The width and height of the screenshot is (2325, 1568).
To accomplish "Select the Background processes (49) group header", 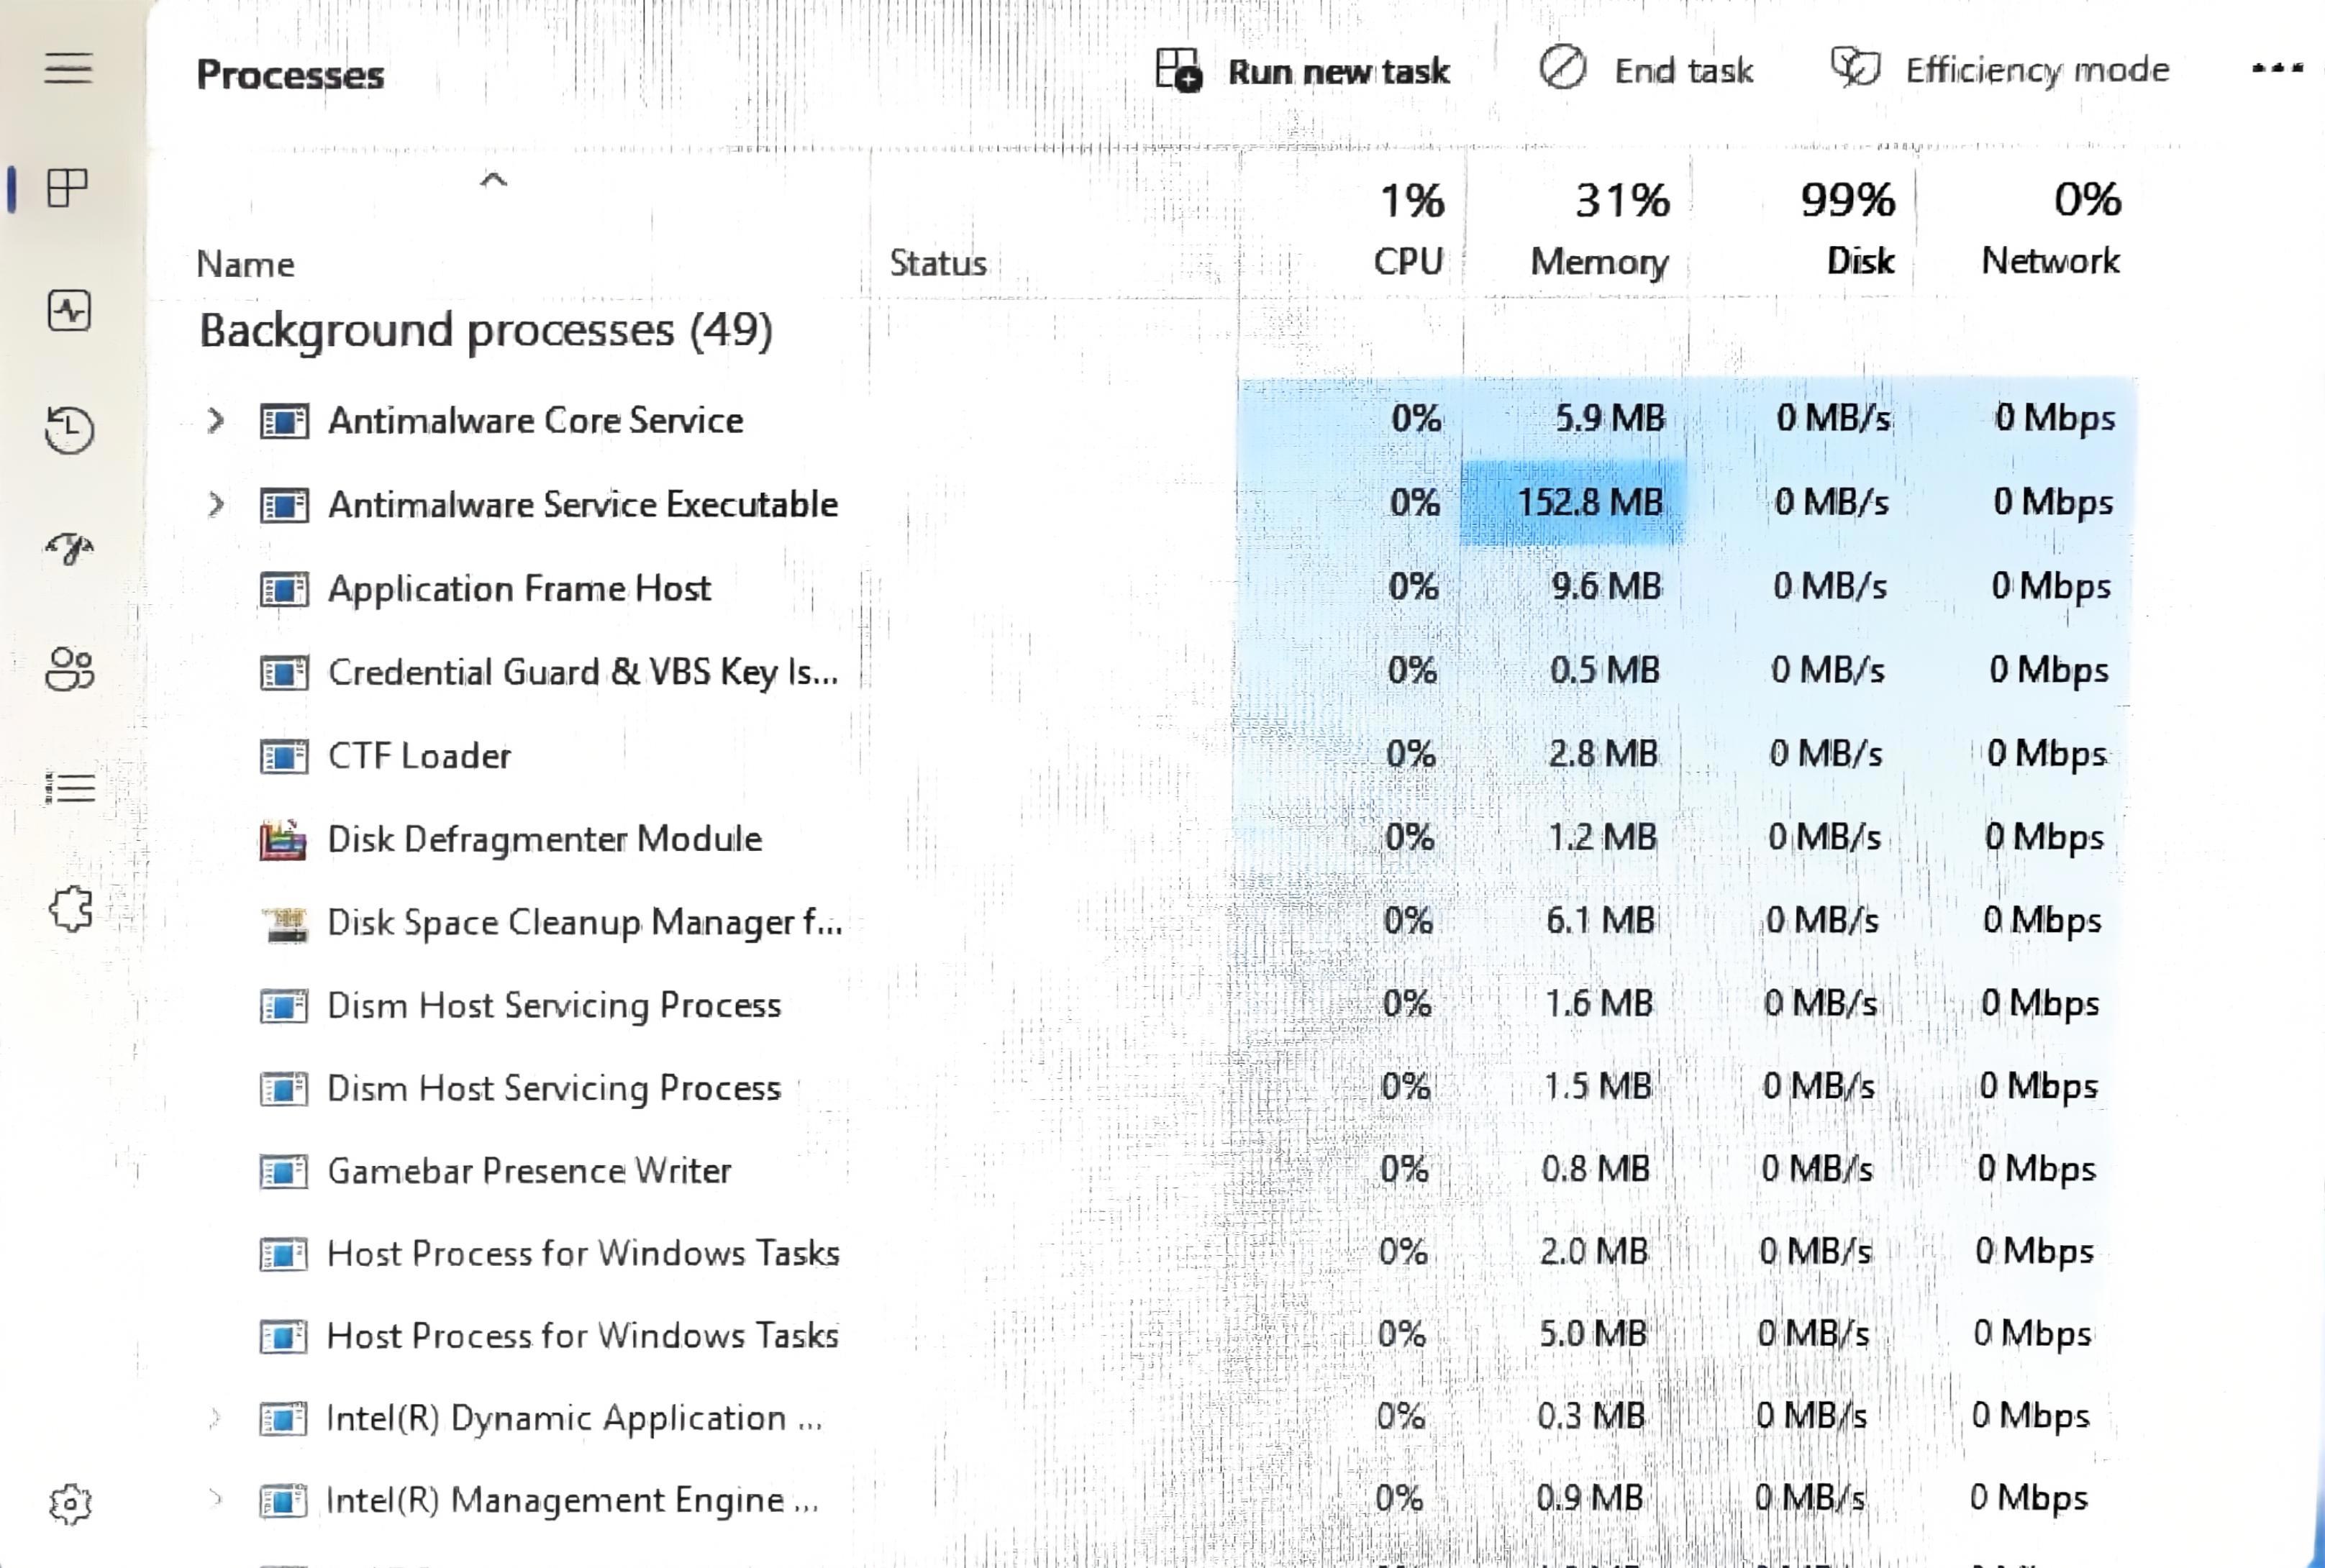I will tap(486, 331).
